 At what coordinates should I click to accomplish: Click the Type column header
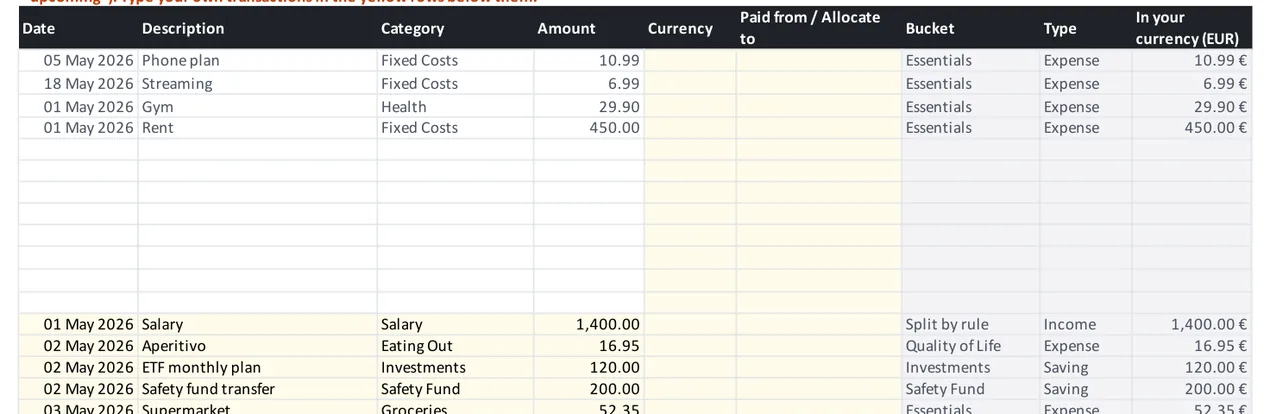click(1085, 28)
